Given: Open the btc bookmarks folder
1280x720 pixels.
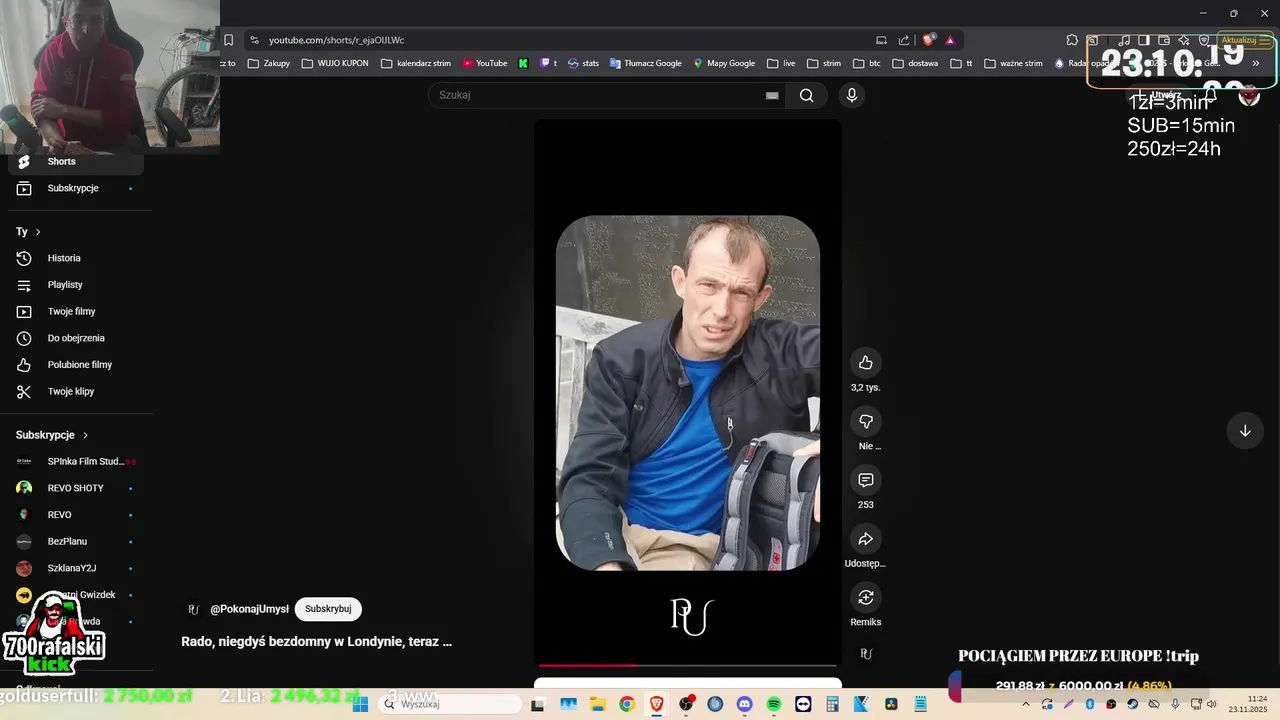Looking at the screenshot, I should pyautogui.click(x=867, y=63).
